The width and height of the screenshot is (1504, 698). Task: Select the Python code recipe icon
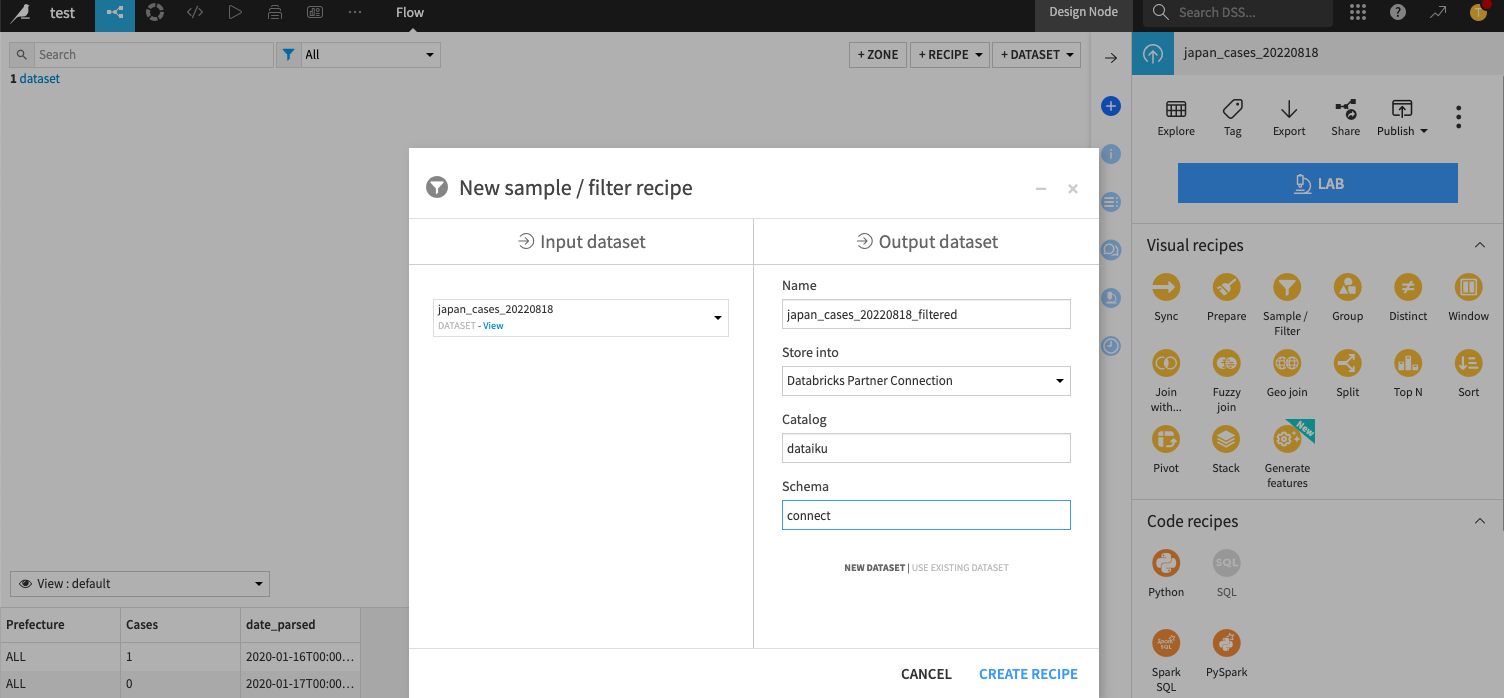1166,564
